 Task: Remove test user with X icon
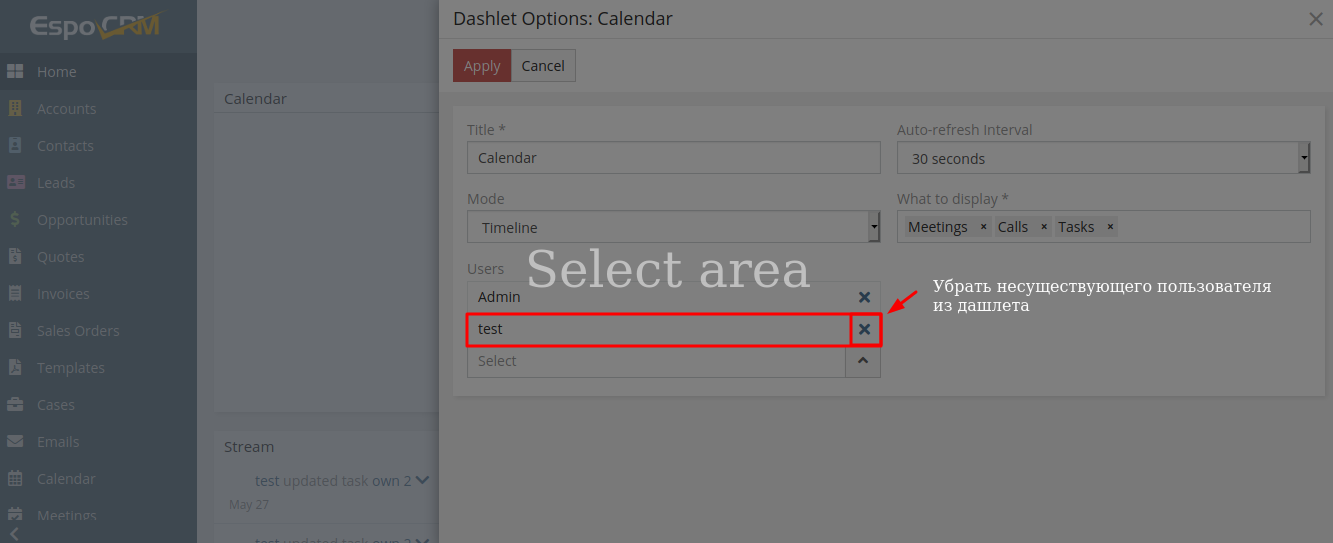click(x=864, y=329)
